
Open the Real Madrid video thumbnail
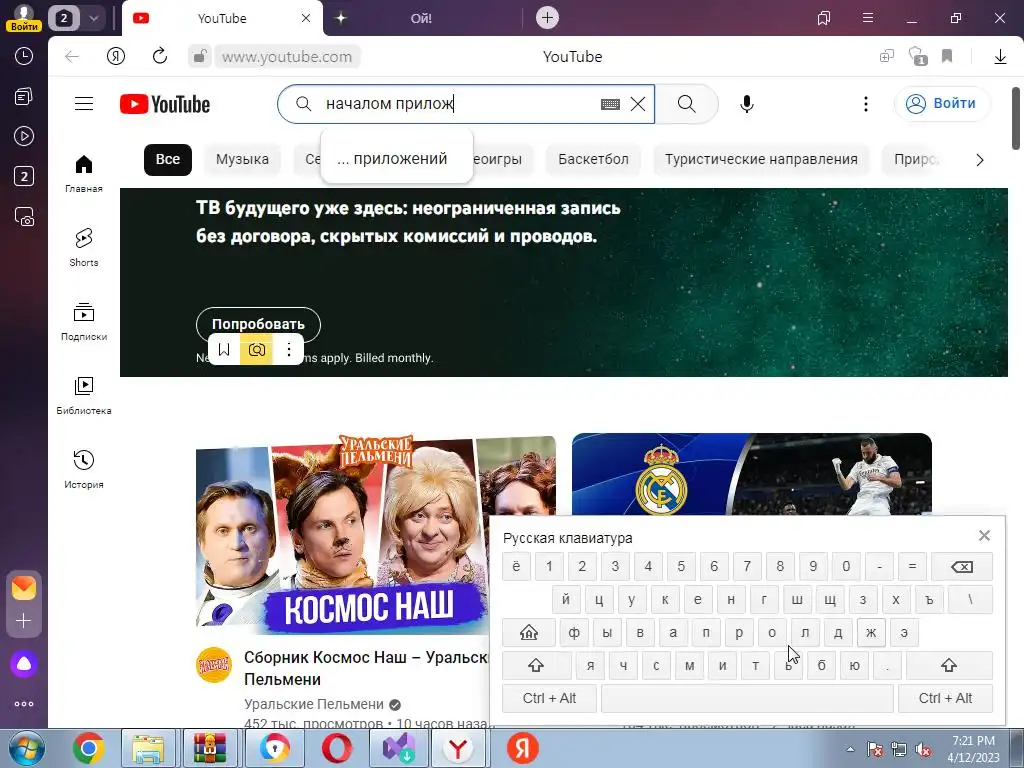[x=752, y=474]
